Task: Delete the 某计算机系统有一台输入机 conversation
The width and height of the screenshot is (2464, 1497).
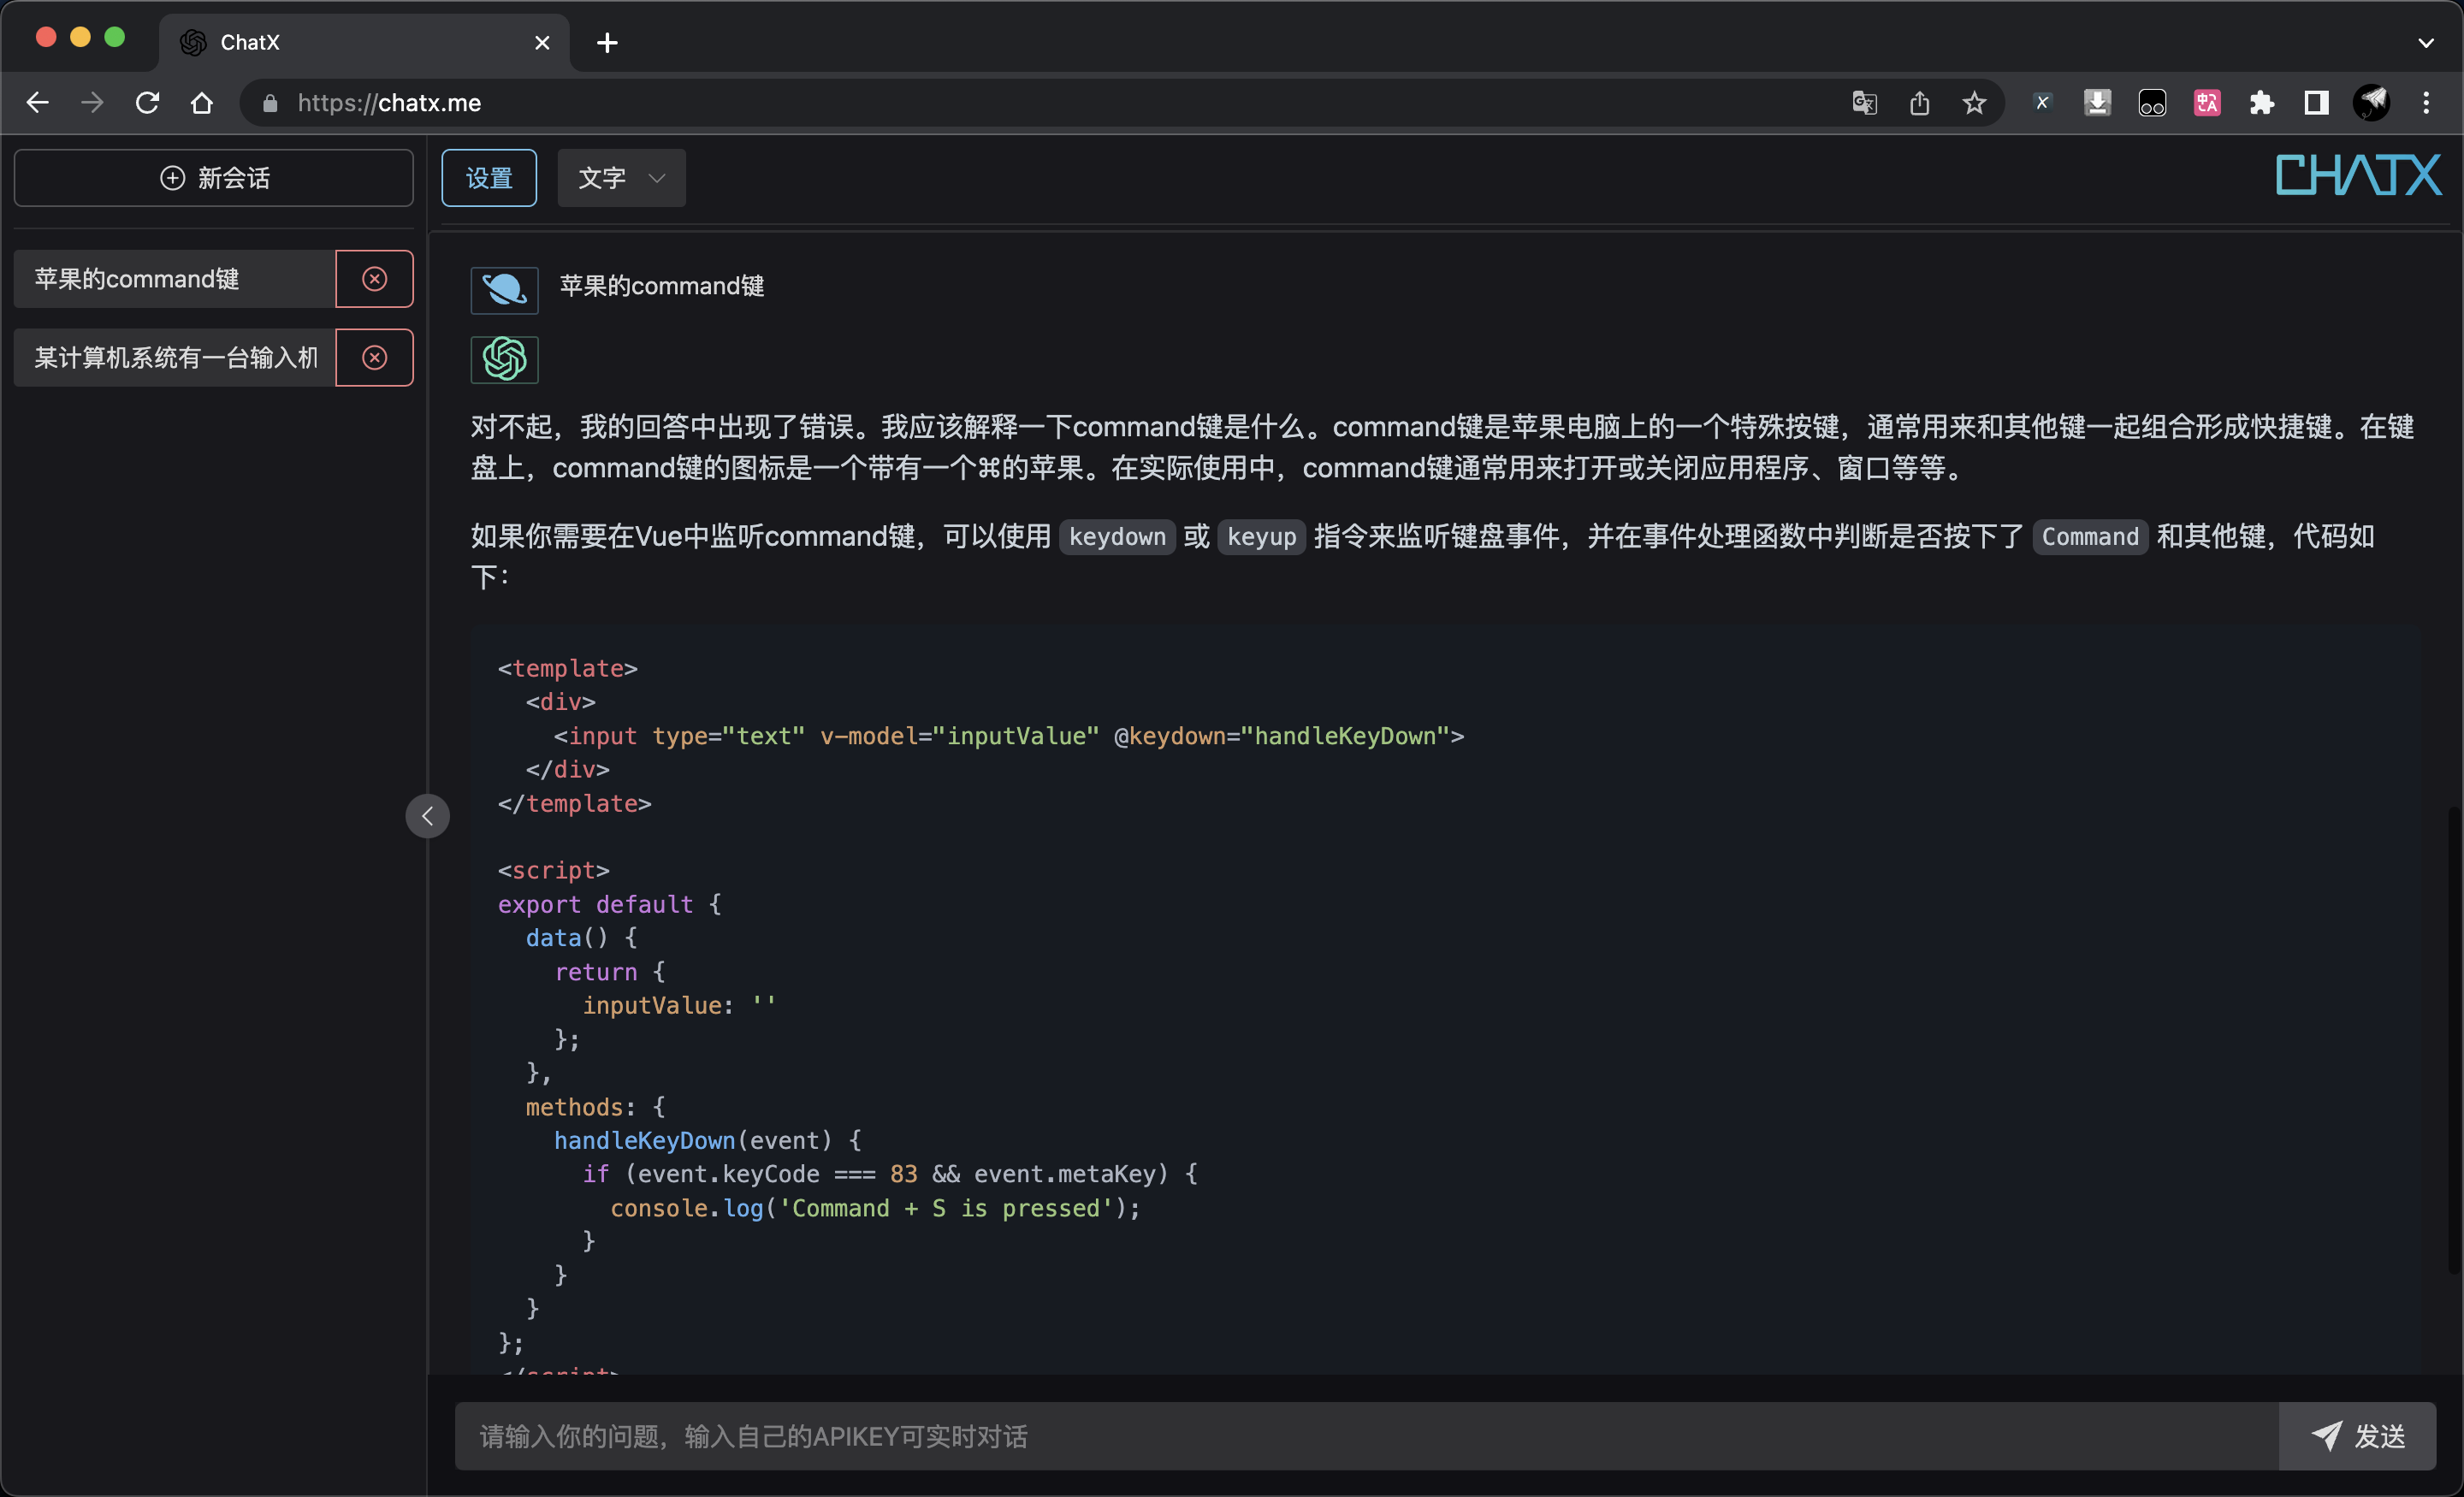Action: (375, 358)
